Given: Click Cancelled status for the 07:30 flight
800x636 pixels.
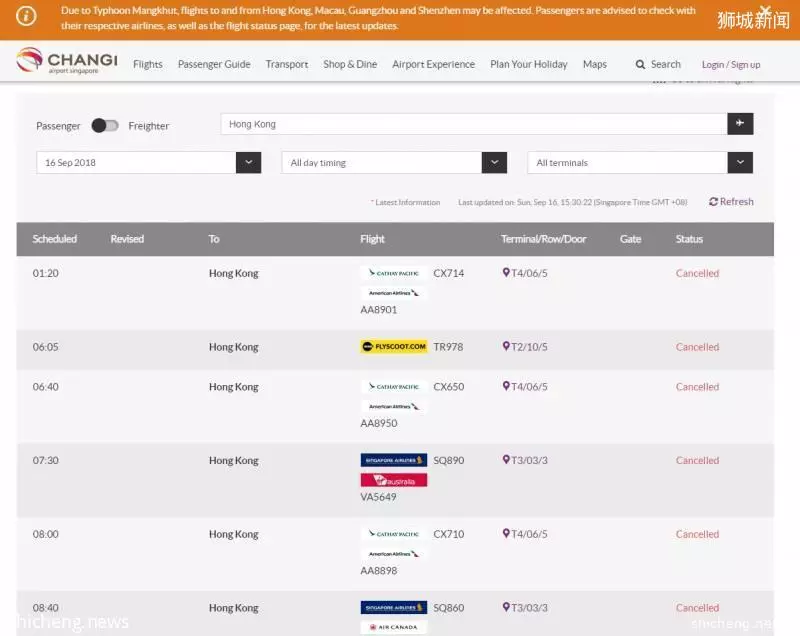Looking at the screenshot, I should [697, 460].
